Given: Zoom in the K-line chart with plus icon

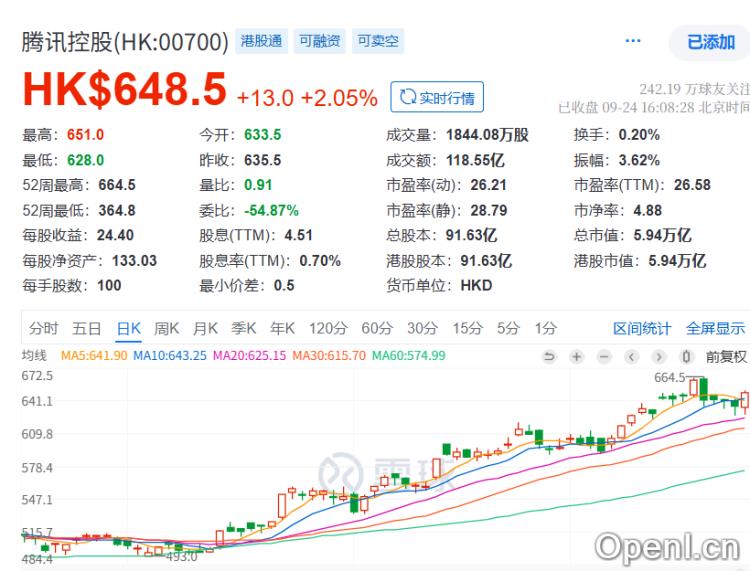Looking at the screenshot, I should [x=577, y=357].
